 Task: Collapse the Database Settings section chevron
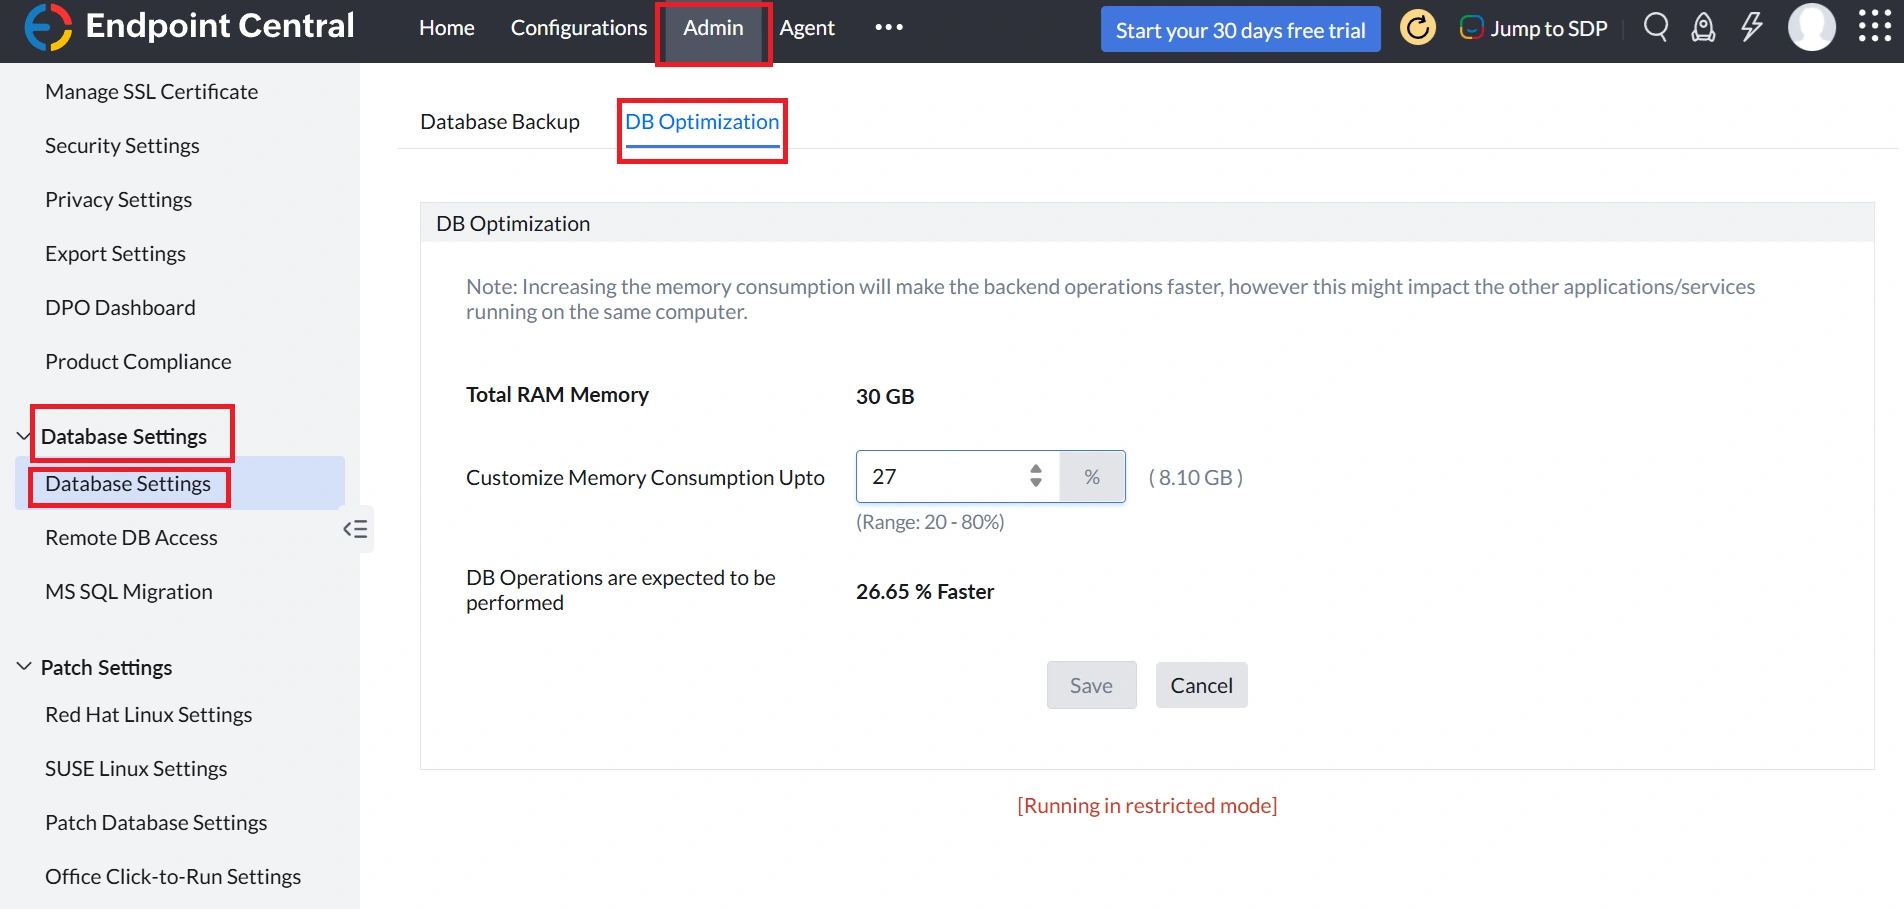tap(24, 436)
